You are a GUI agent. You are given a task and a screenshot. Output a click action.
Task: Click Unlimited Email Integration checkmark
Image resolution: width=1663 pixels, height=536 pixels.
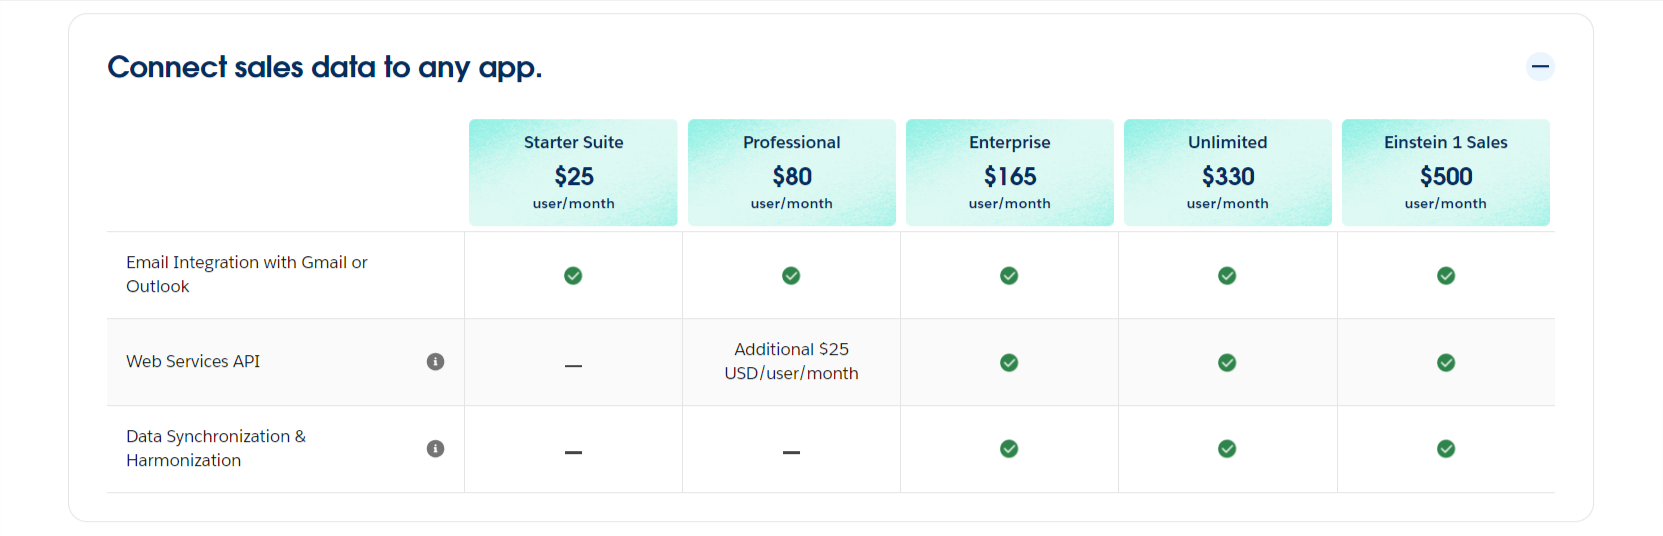[1227, 276]
